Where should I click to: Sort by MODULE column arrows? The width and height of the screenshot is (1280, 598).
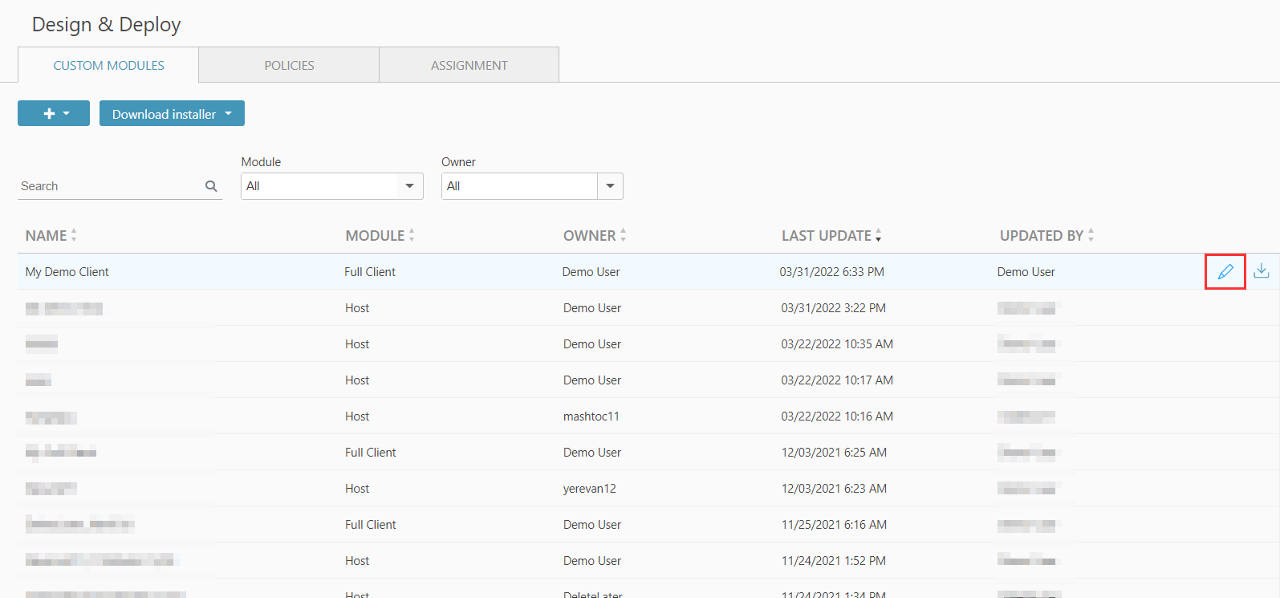point(412,236)
